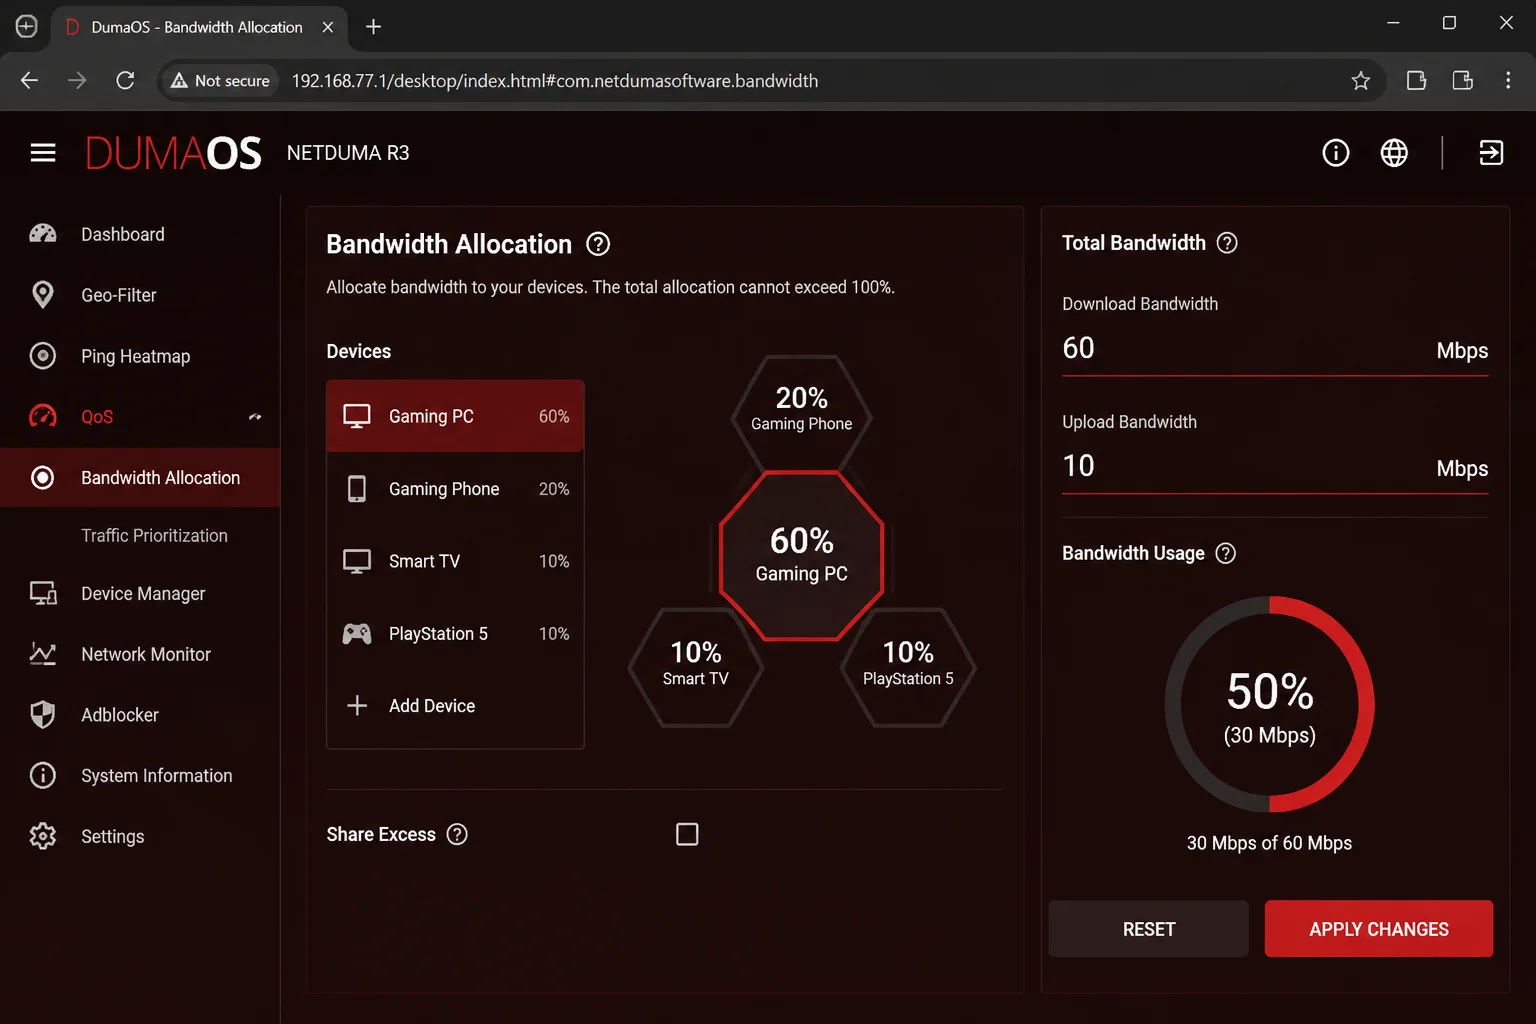1536x1024 pixels.
Task: Bookmark this page with star icon
Action: (x=1360, y=81)
